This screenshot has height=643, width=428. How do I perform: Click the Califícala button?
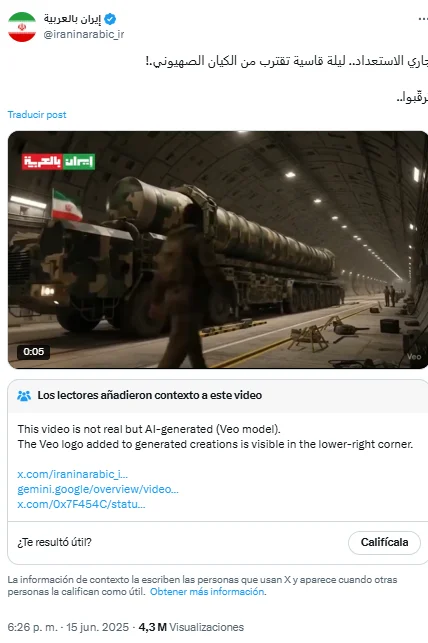coord(384,542)
